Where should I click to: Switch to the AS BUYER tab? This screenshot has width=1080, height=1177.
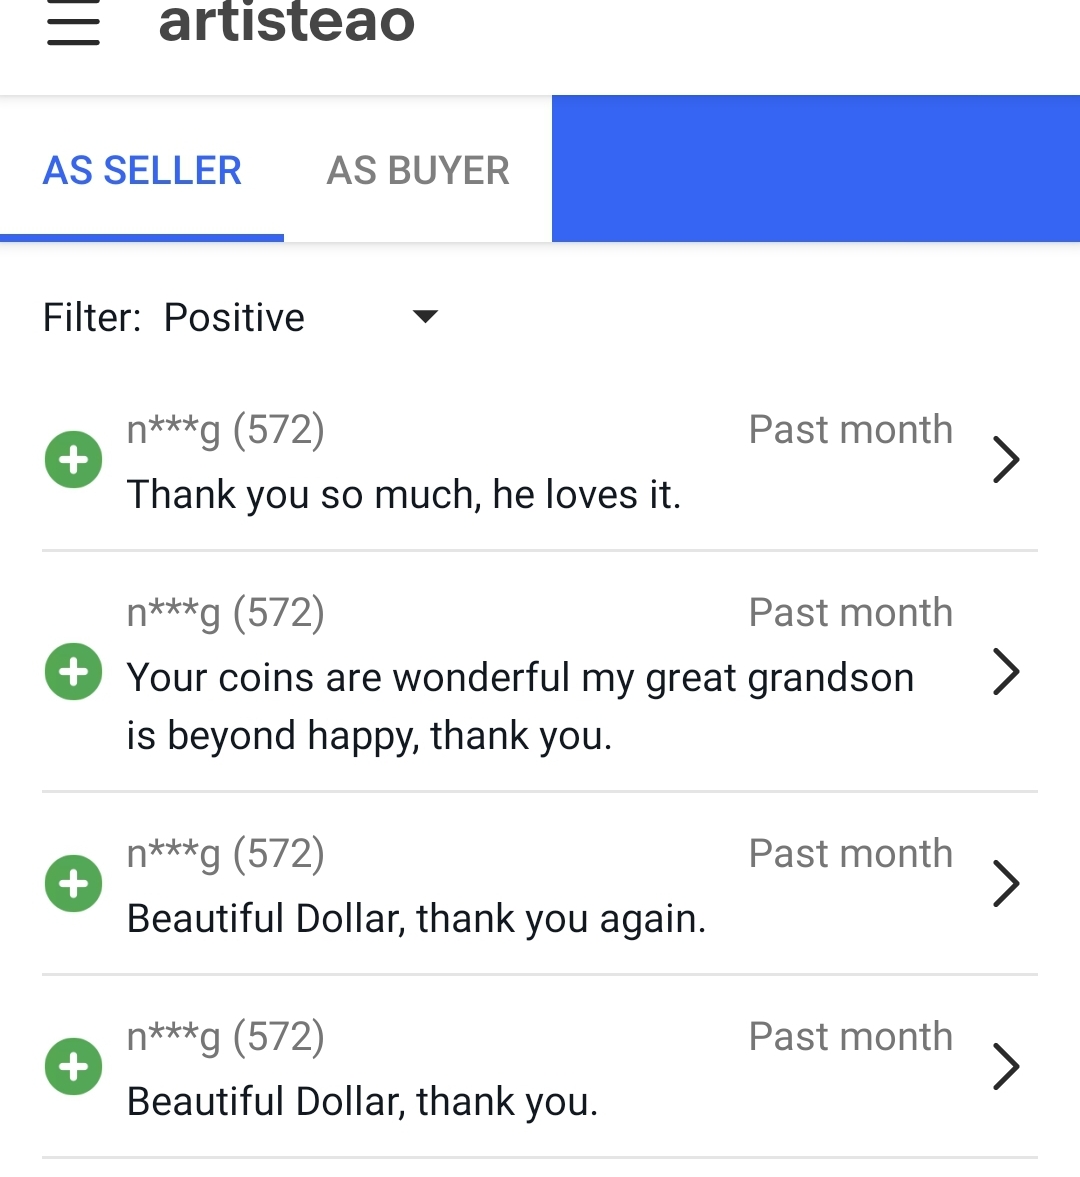[x=418, y=170]
